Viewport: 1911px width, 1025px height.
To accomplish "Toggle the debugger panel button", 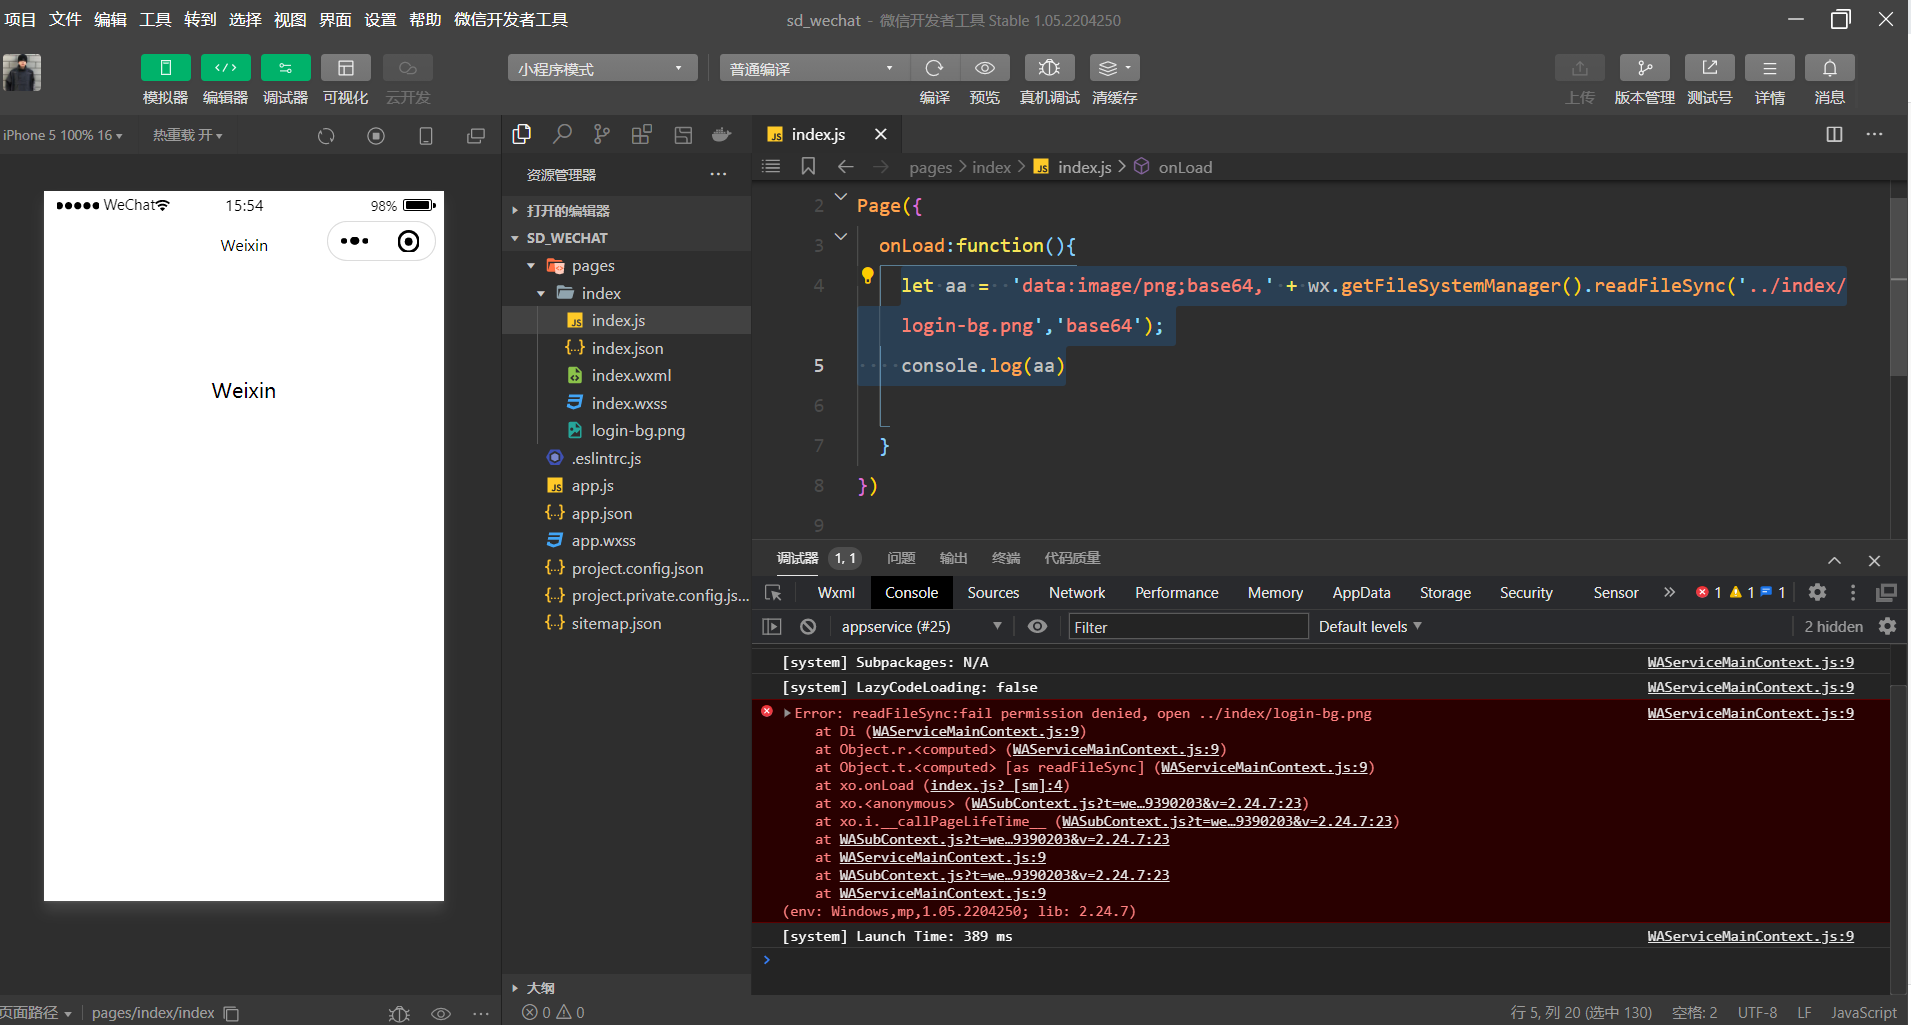I will (285, 68).
